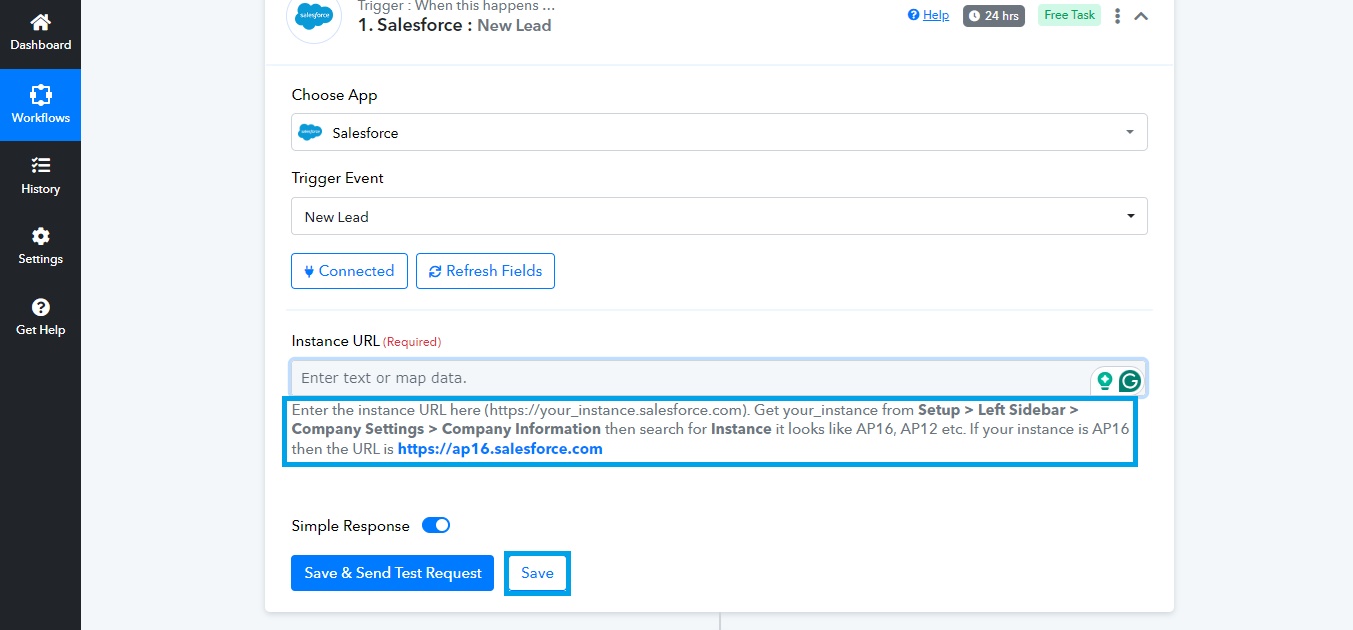
Task: Click the 24 hrs time badge
Action: [x=993, y=15]
